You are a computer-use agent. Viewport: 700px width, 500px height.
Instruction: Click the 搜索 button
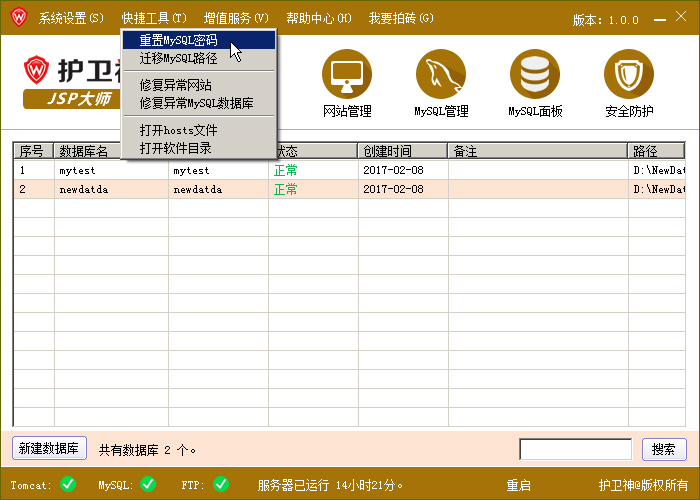[664, 449]
